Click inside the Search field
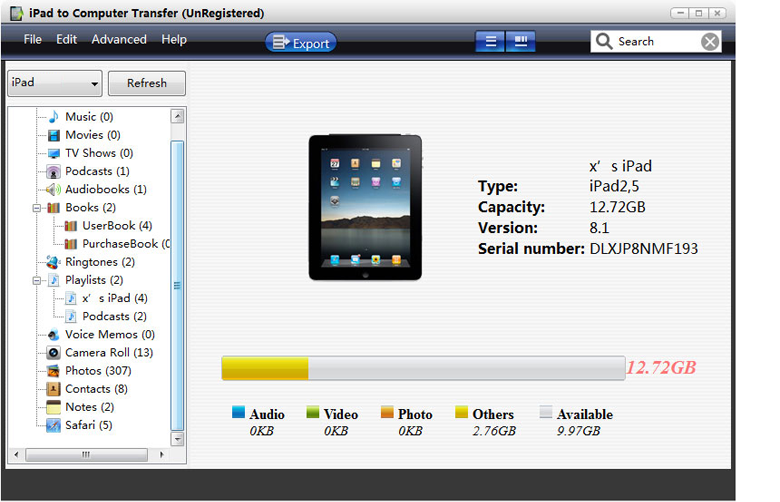This screenshot has width=780, height=502. coord(656,42)
